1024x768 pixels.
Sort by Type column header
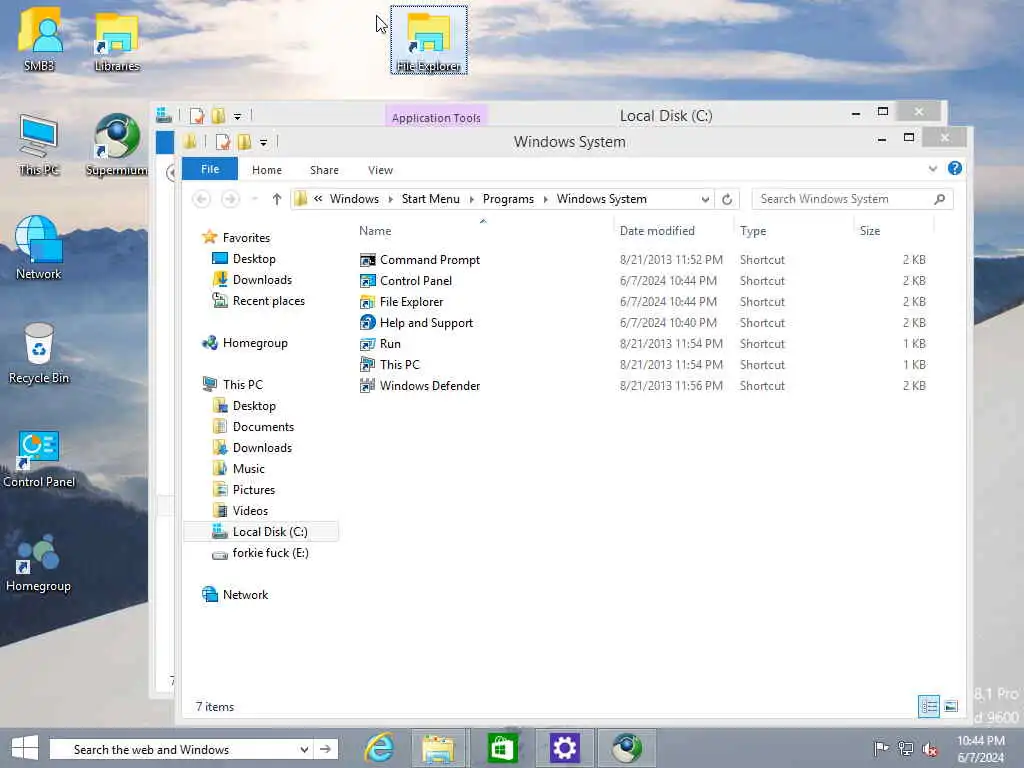pos(753,231)
